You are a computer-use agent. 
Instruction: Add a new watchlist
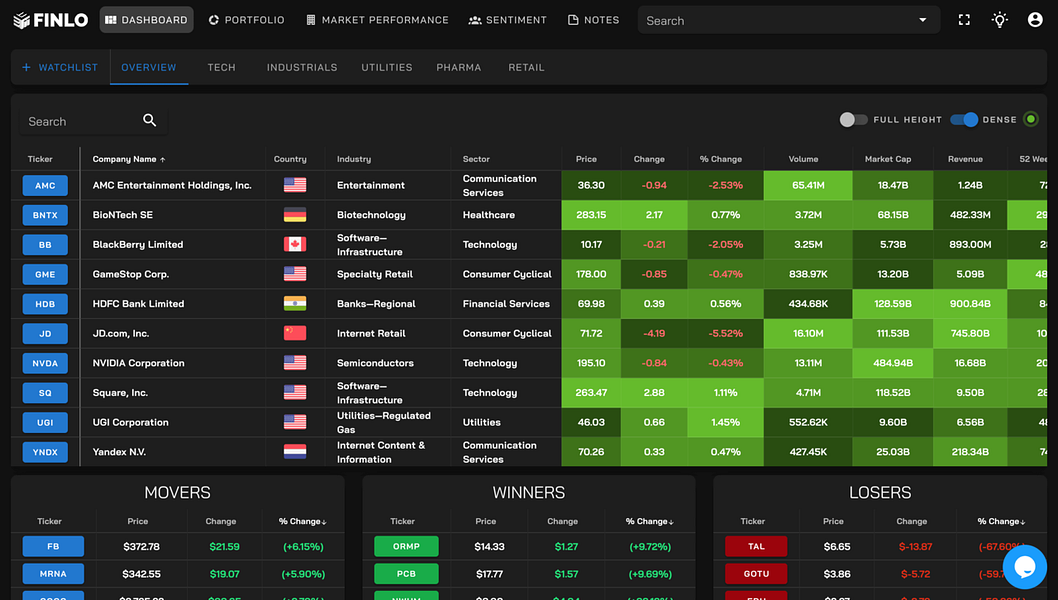point(60,67)
